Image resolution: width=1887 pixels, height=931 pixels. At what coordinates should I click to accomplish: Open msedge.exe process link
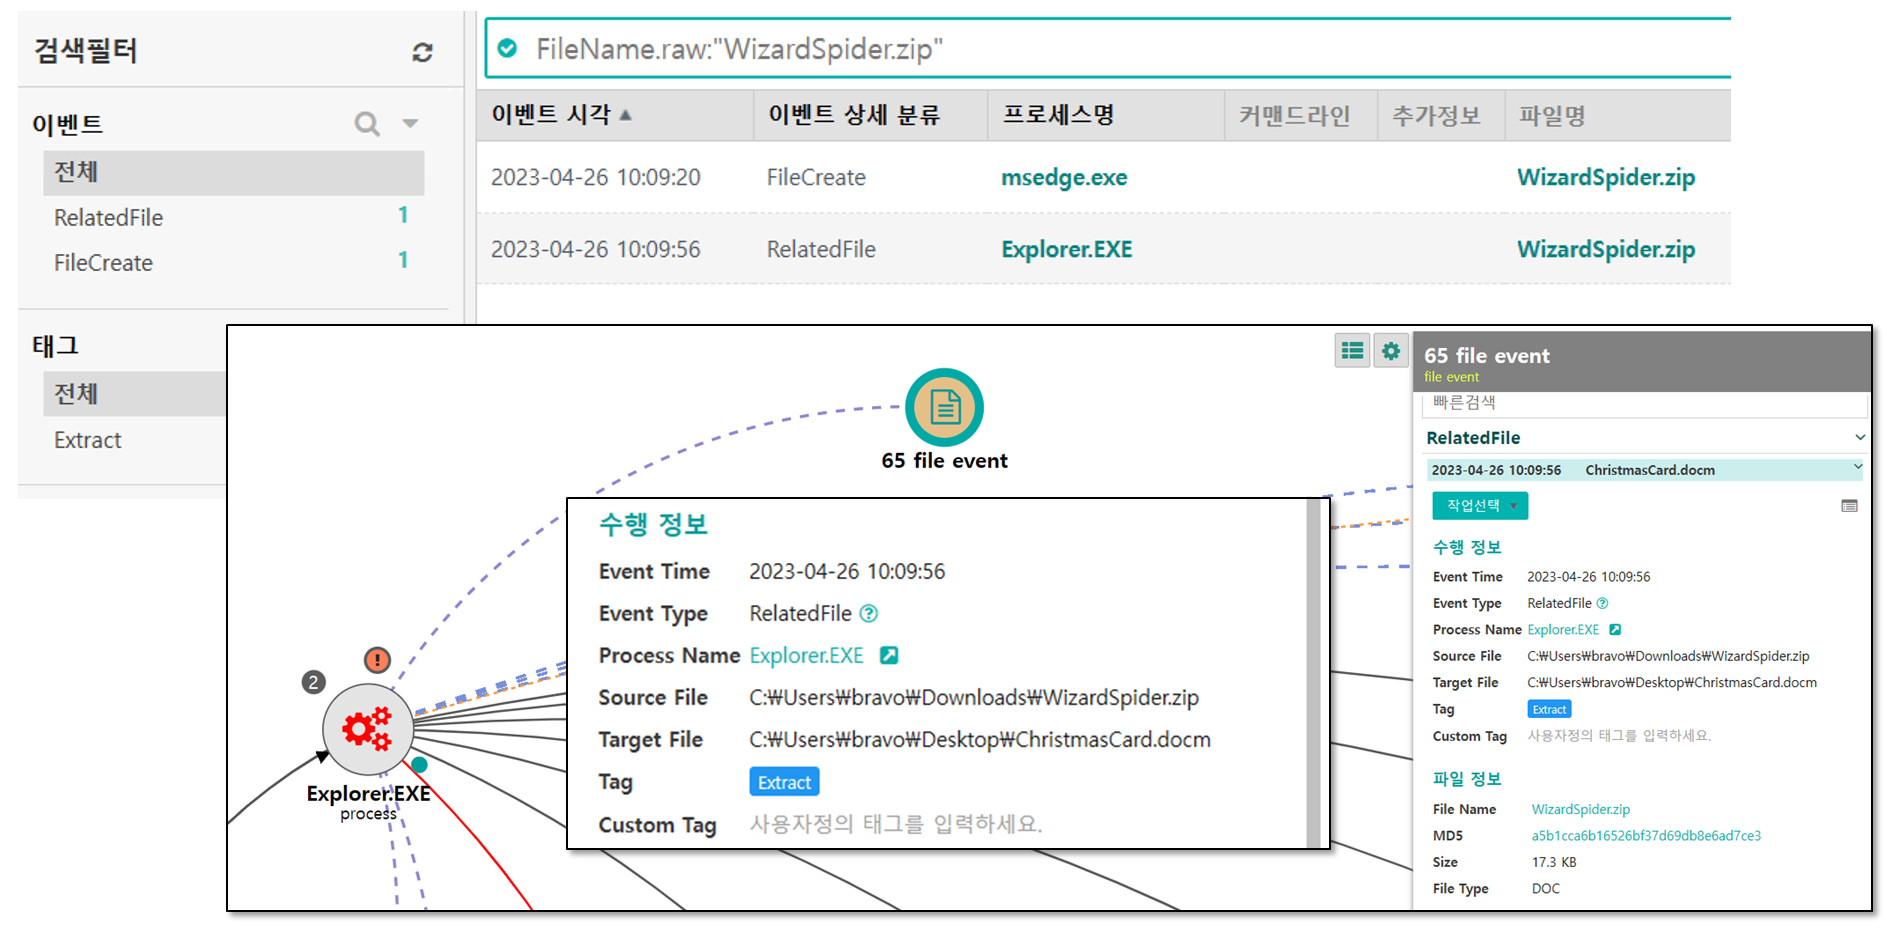(1064, 177)
